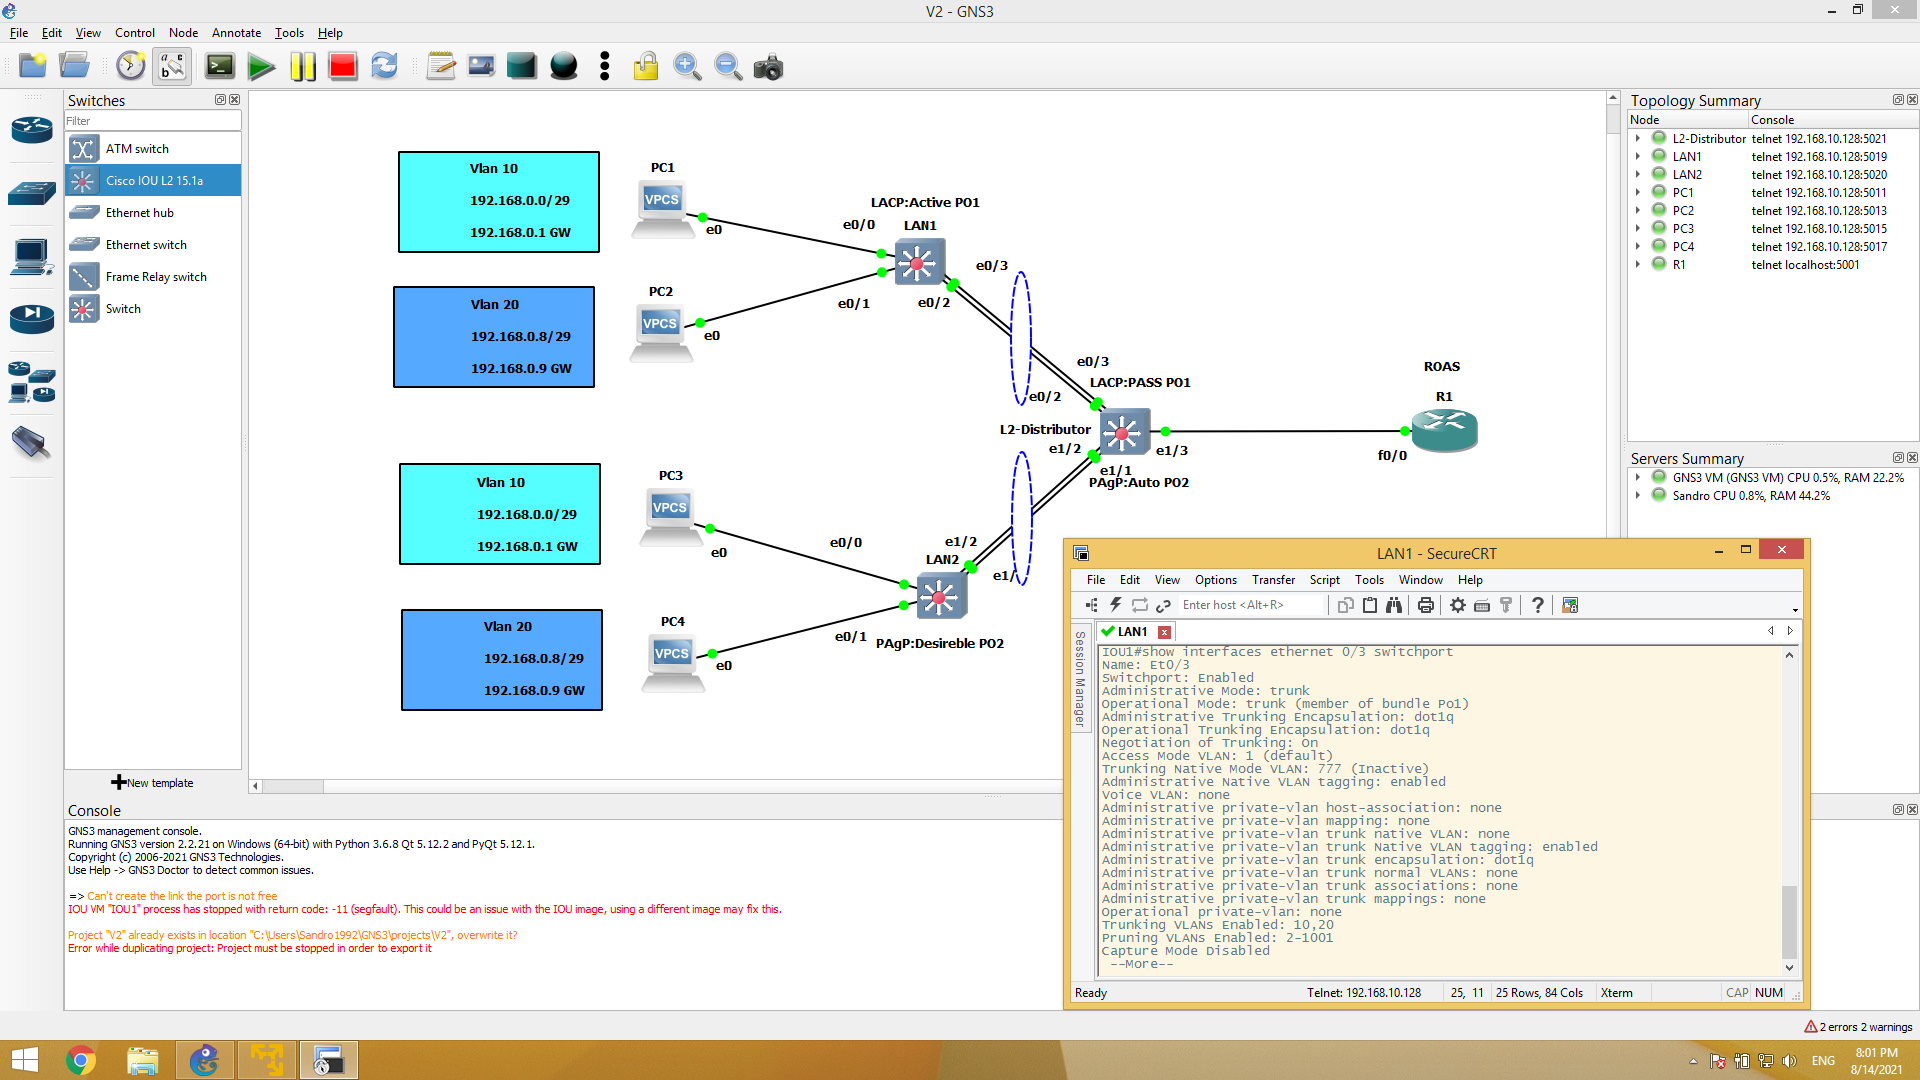Stop all nodes with red square

pyautogui.click(x=343, y=67)
